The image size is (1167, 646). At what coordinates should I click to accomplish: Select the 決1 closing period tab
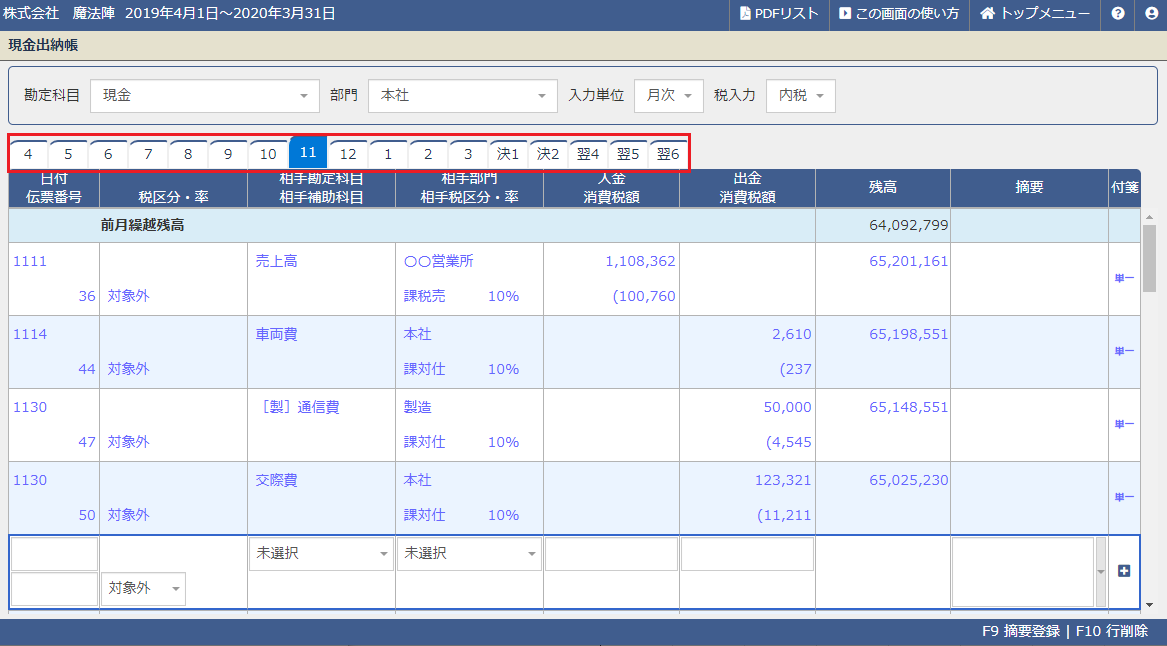508,154
